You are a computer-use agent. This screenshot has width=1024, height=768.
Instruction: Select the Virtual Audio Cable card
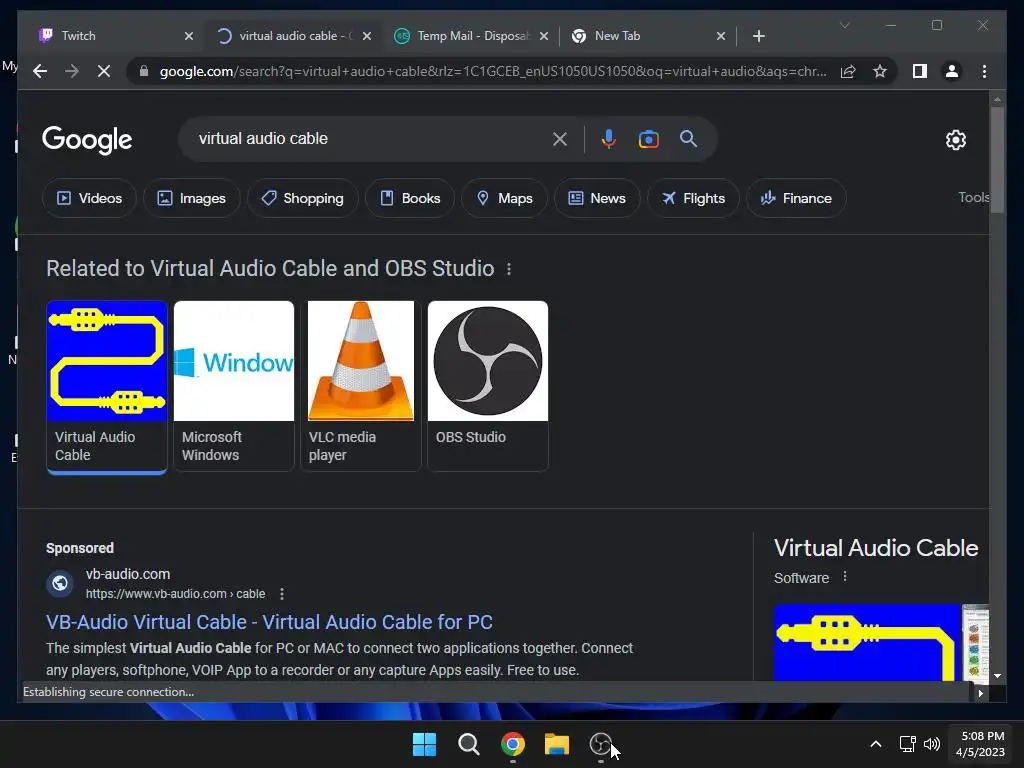(x=107, y=386)
